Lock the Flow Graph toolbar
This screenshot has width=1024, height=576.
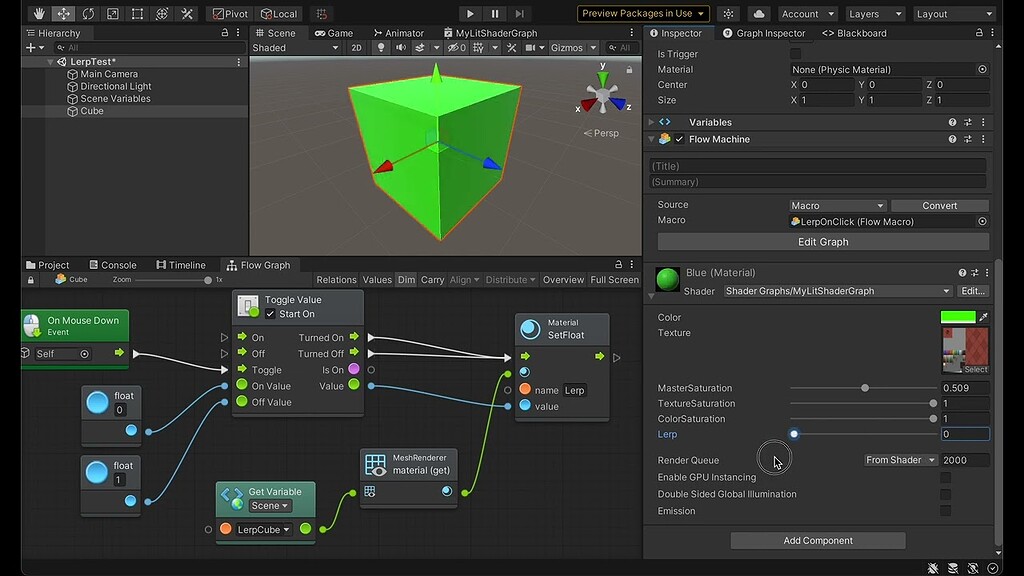pyautogui.click(x=31, y=280)
